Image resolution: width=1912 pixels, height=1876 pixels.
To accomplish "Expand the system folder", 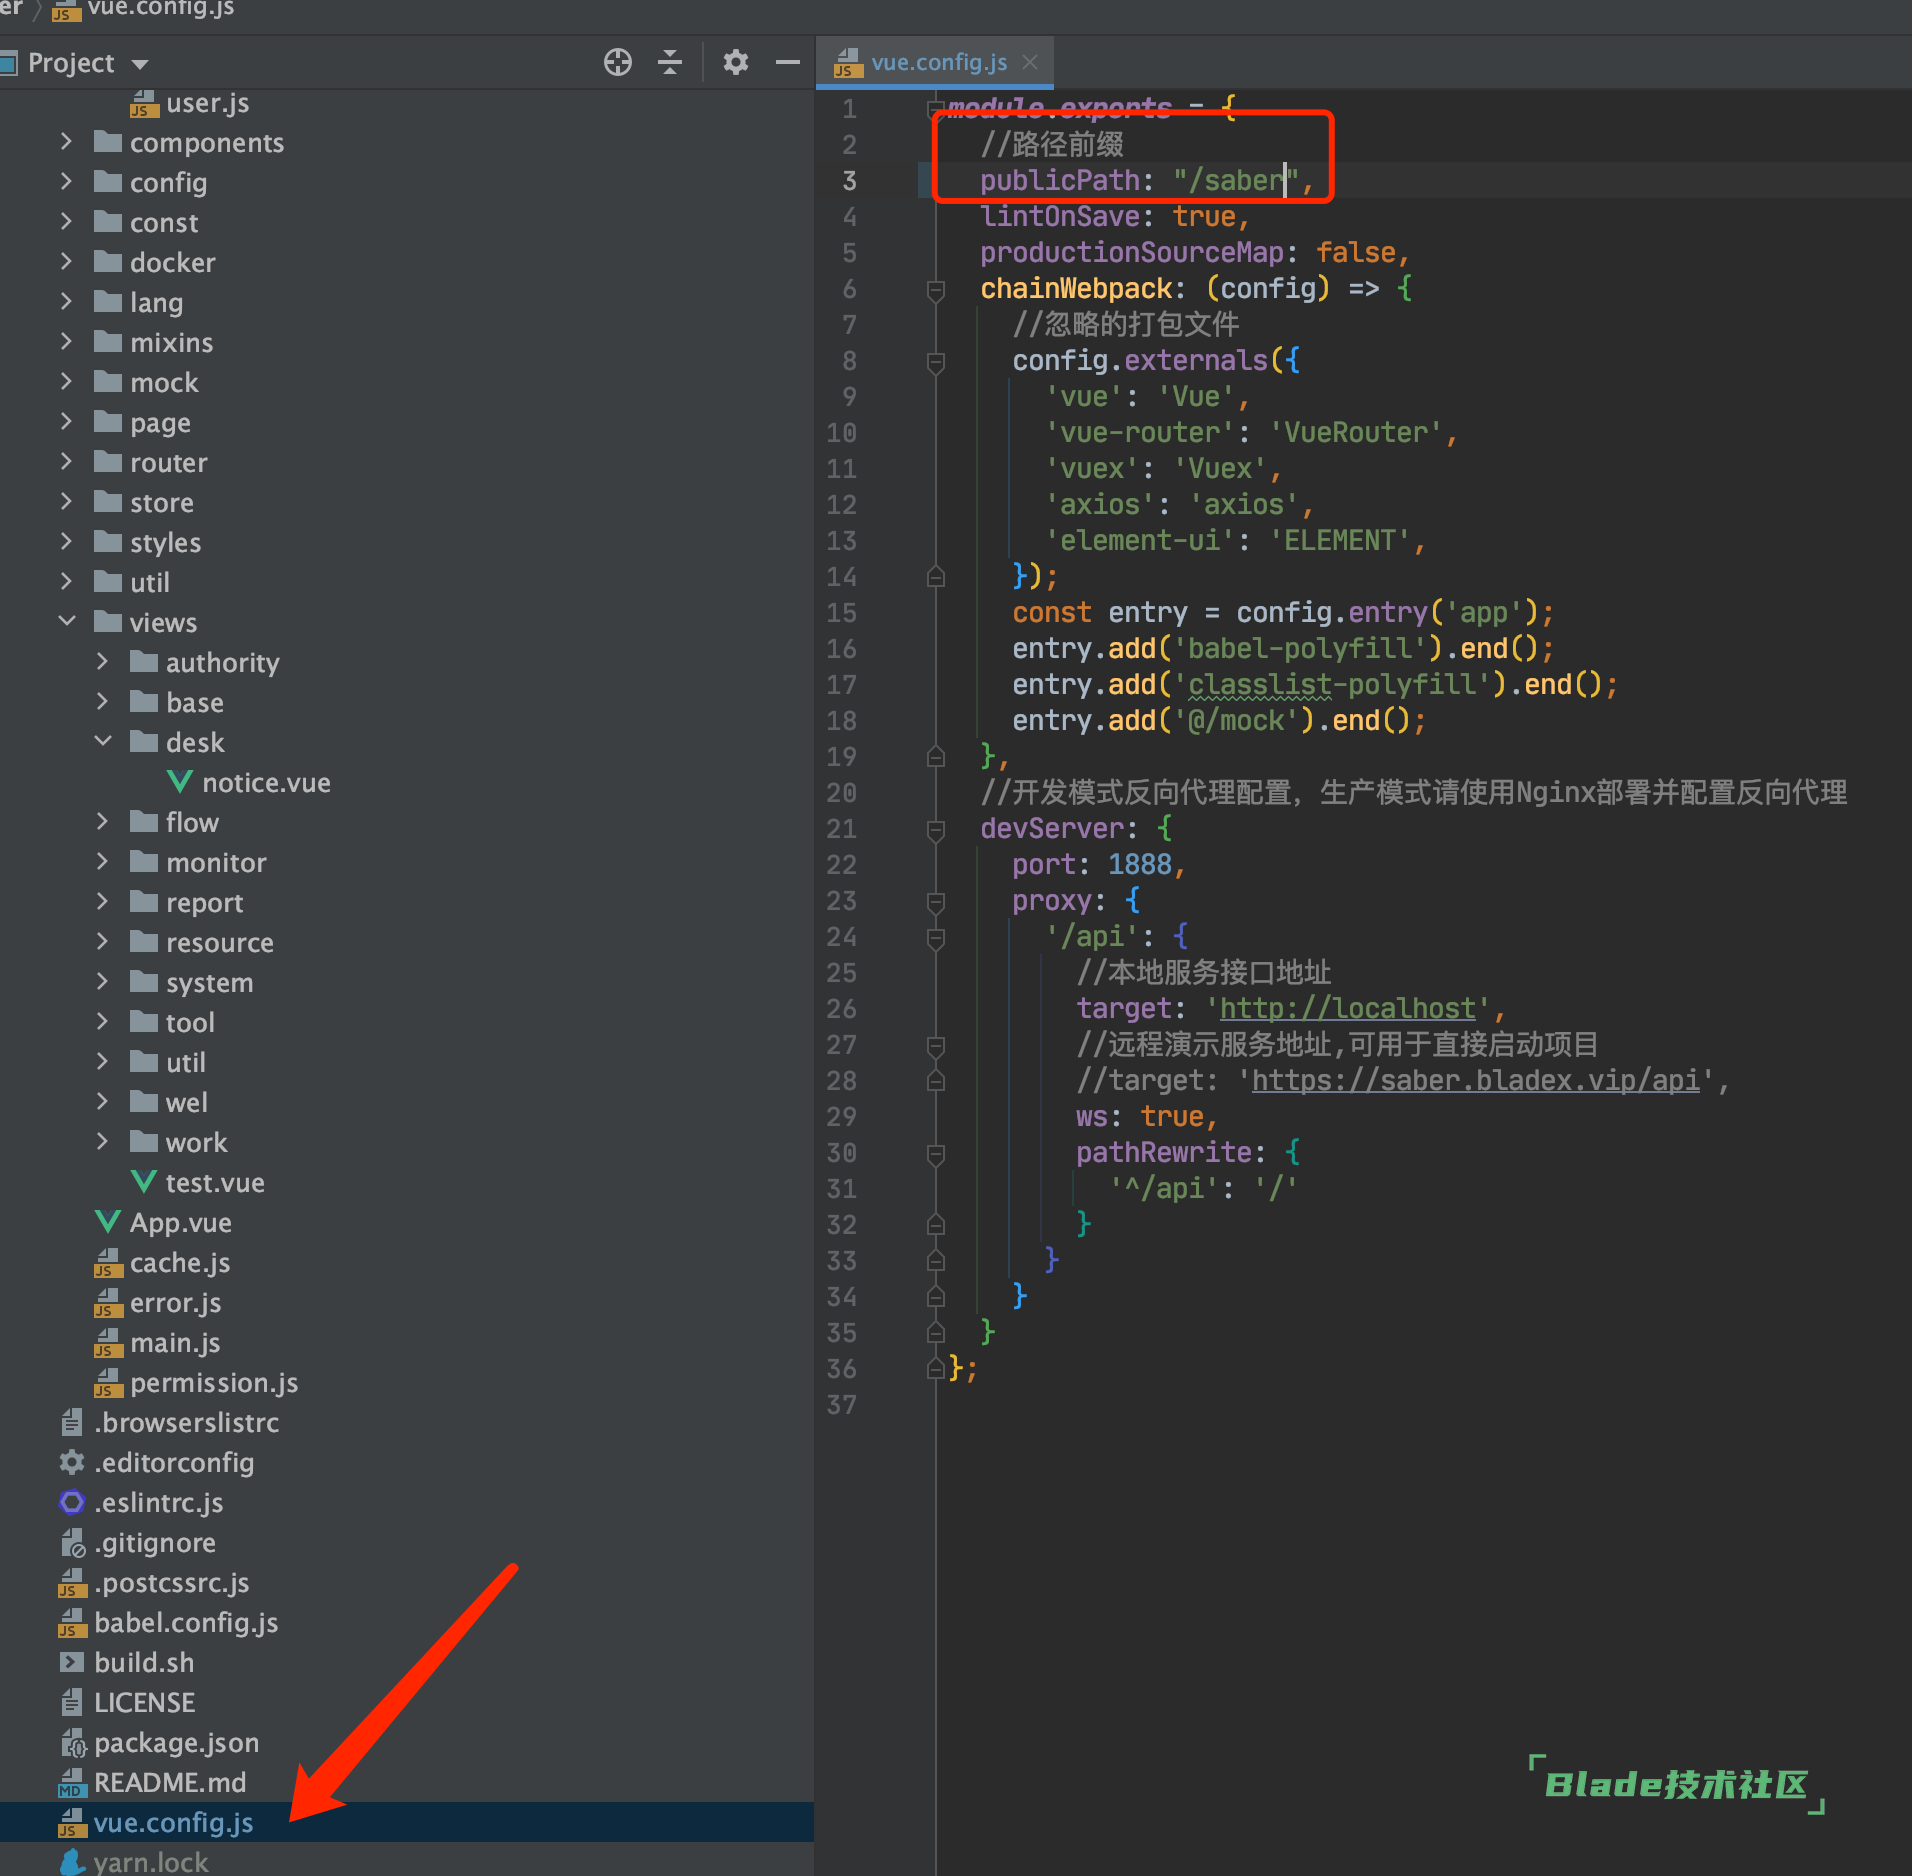I will [102, 982].
